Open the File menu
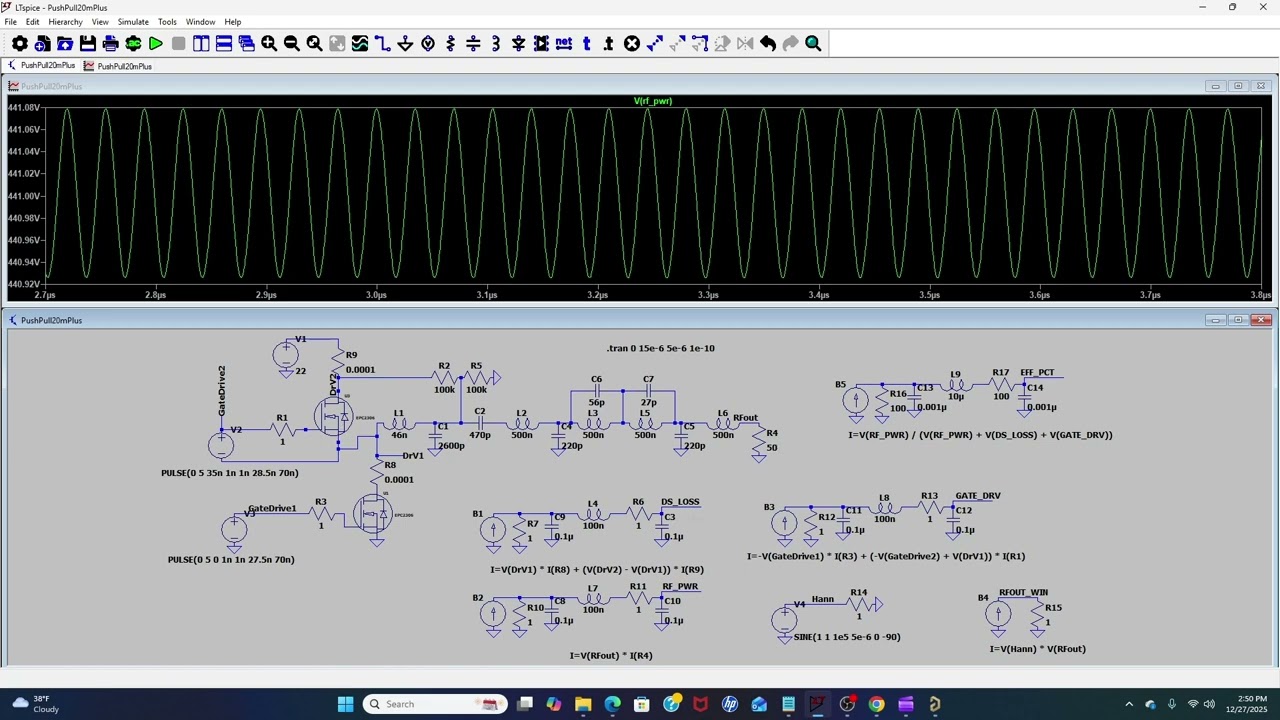The width and height of the screenshot is (1280, 720). click(x=10, y=21)
